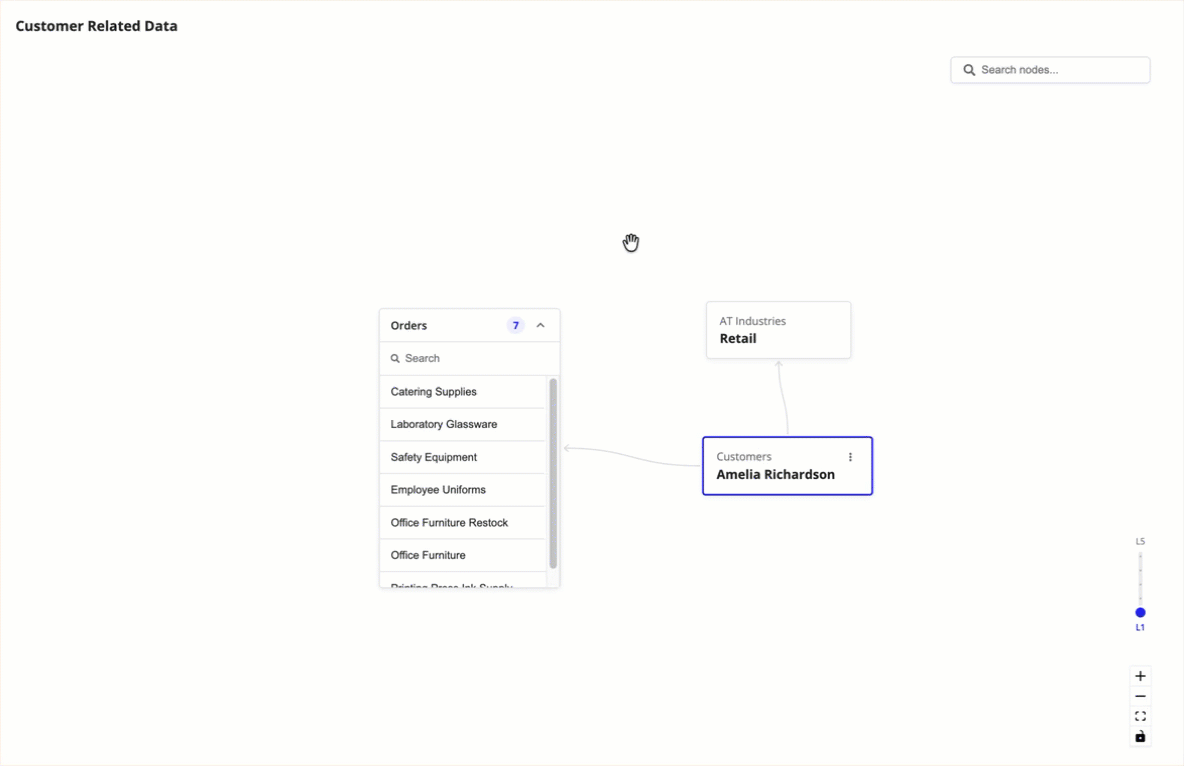This screenshot has height=766, width=1184.
Task: Click the Orders panel header title
Action: 409,326
